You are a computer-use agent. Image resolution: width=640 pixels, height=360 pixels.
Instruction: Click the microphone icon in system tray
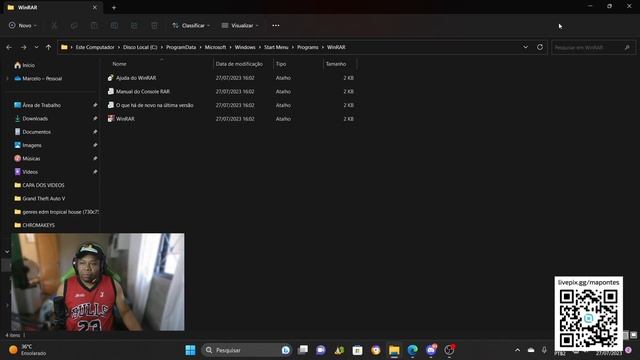coord(544,350)
